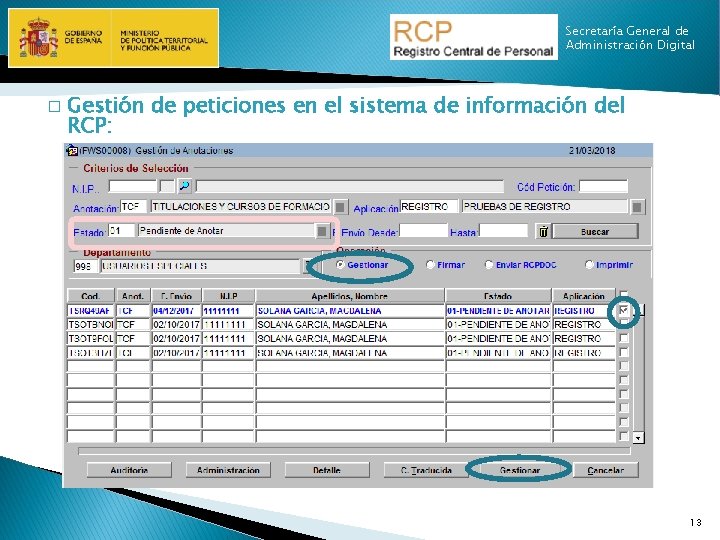Click the Detalle button
This screenshot has width=720, height=540.
click(327, 470)
